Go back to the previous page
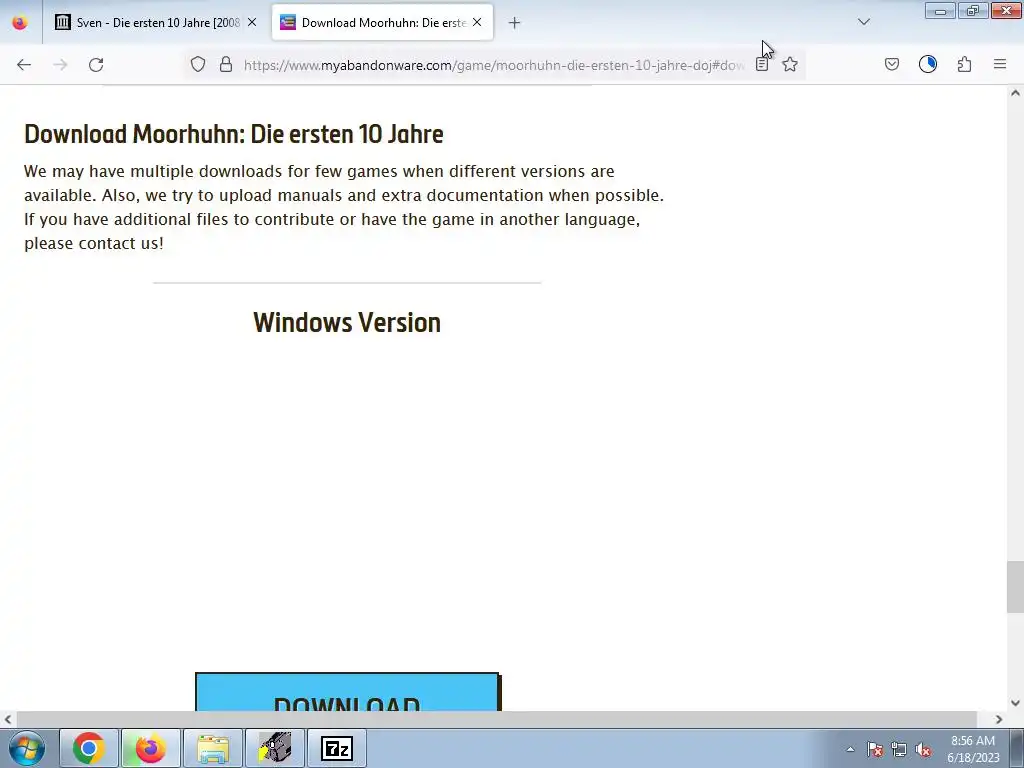Image resolution: width=1024 pixels, height=768 pixels. click(24, 64)
